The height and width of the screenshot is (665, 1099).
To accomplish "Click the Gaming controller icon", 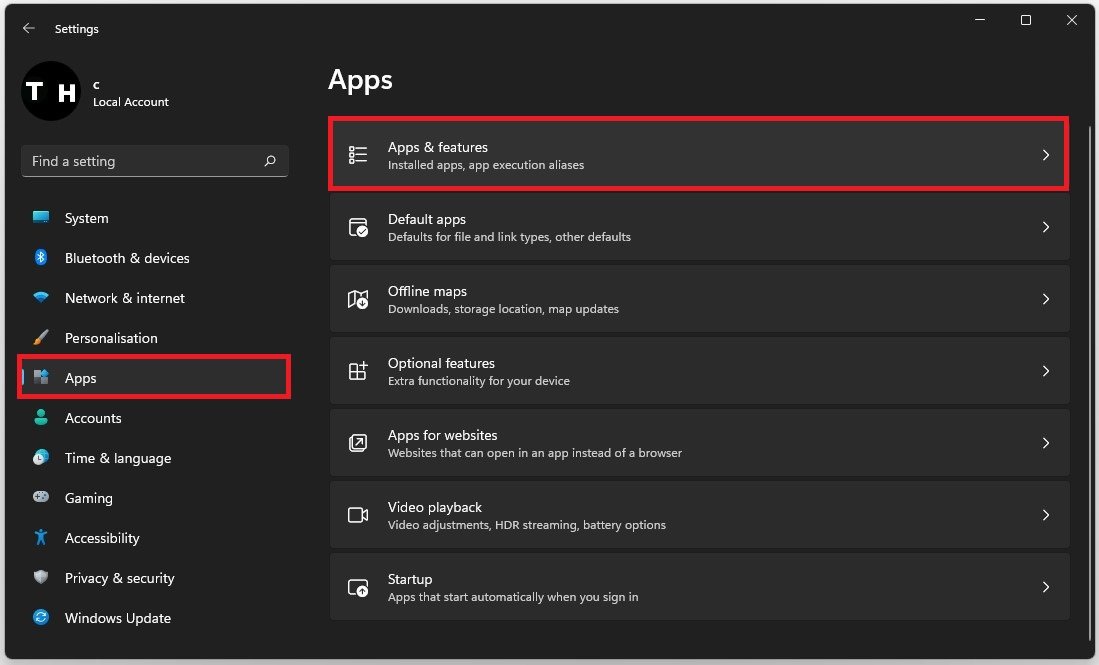I will pyautogui.click(x=41, y=498).
